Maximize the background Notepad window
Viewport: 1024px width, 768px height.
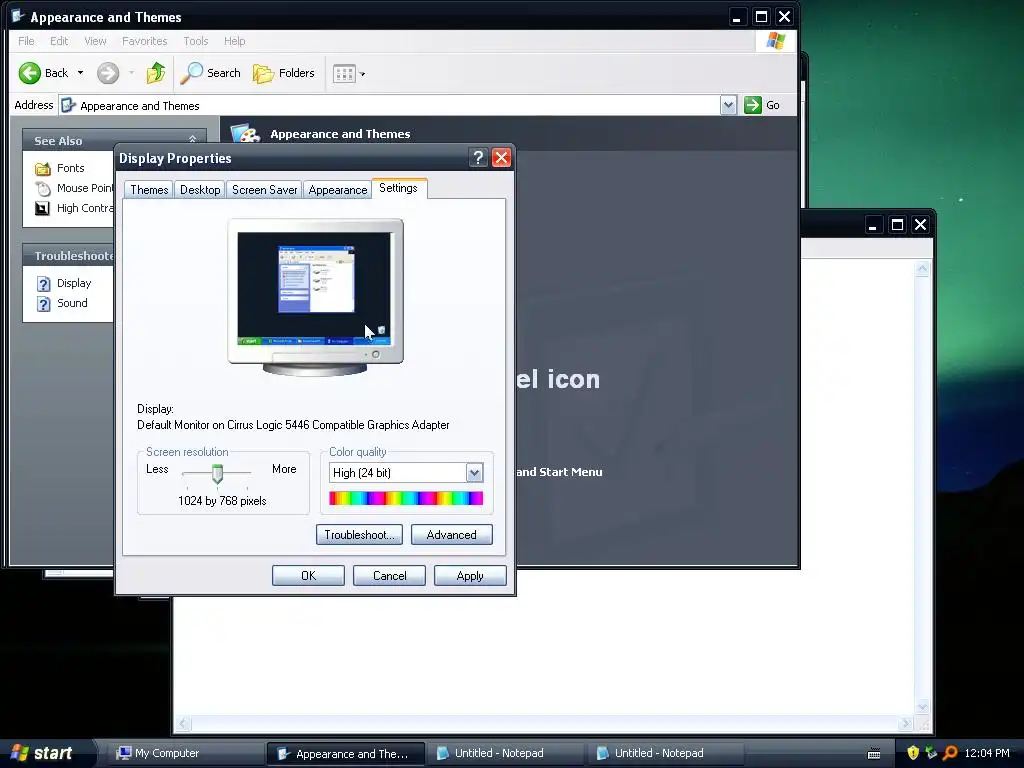897,225
